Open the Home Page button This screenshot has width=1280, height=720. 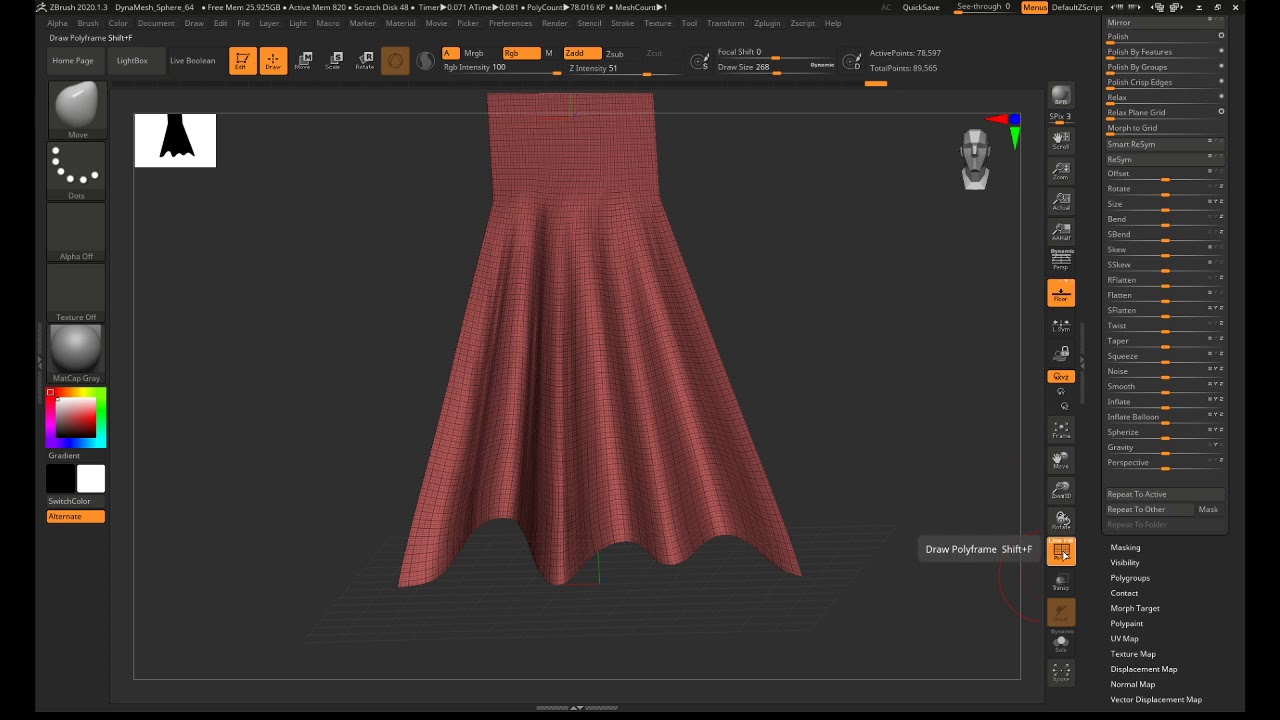pyautogui.click(x=73, y=61)
